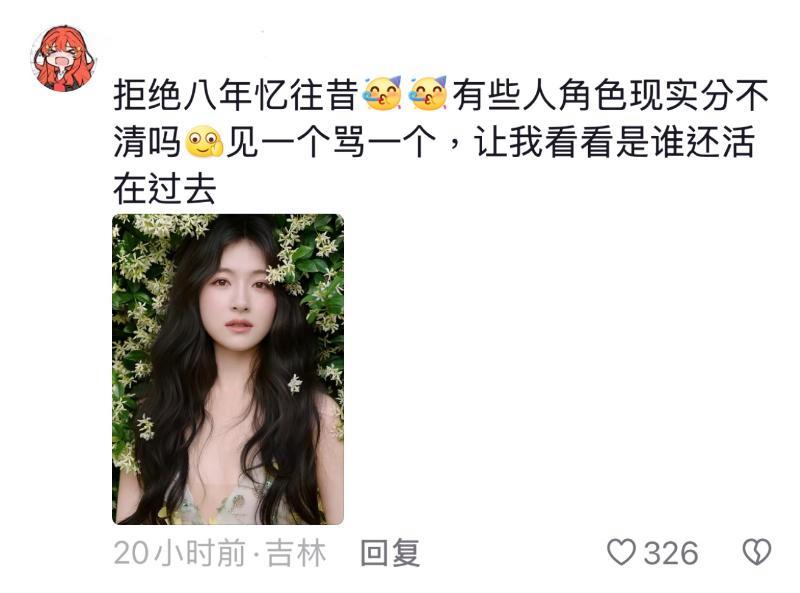Image resolution: width=800 pixels, height=593 pixels.
Task: Click the comment text 拒绝八年忆往昔
Action: pyautogui.click(x=236, y=95)
